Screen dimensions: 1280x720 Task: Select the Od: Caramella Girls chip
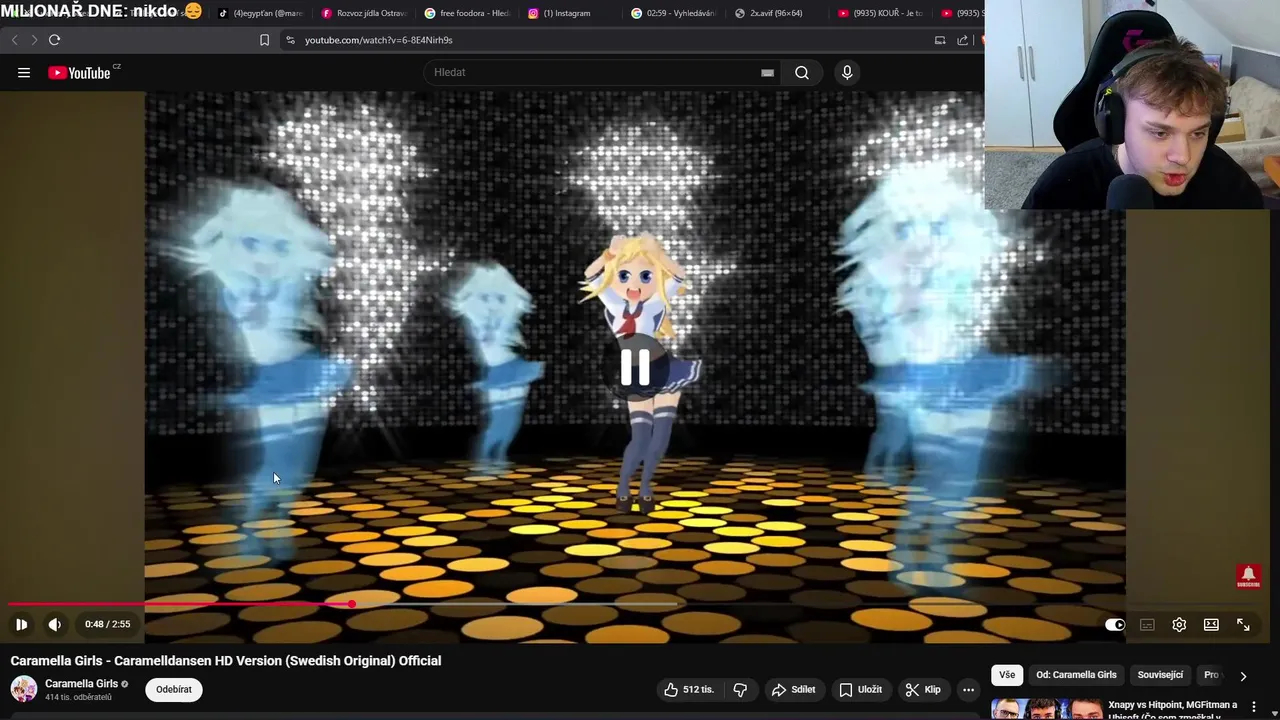coord(1076,675)
